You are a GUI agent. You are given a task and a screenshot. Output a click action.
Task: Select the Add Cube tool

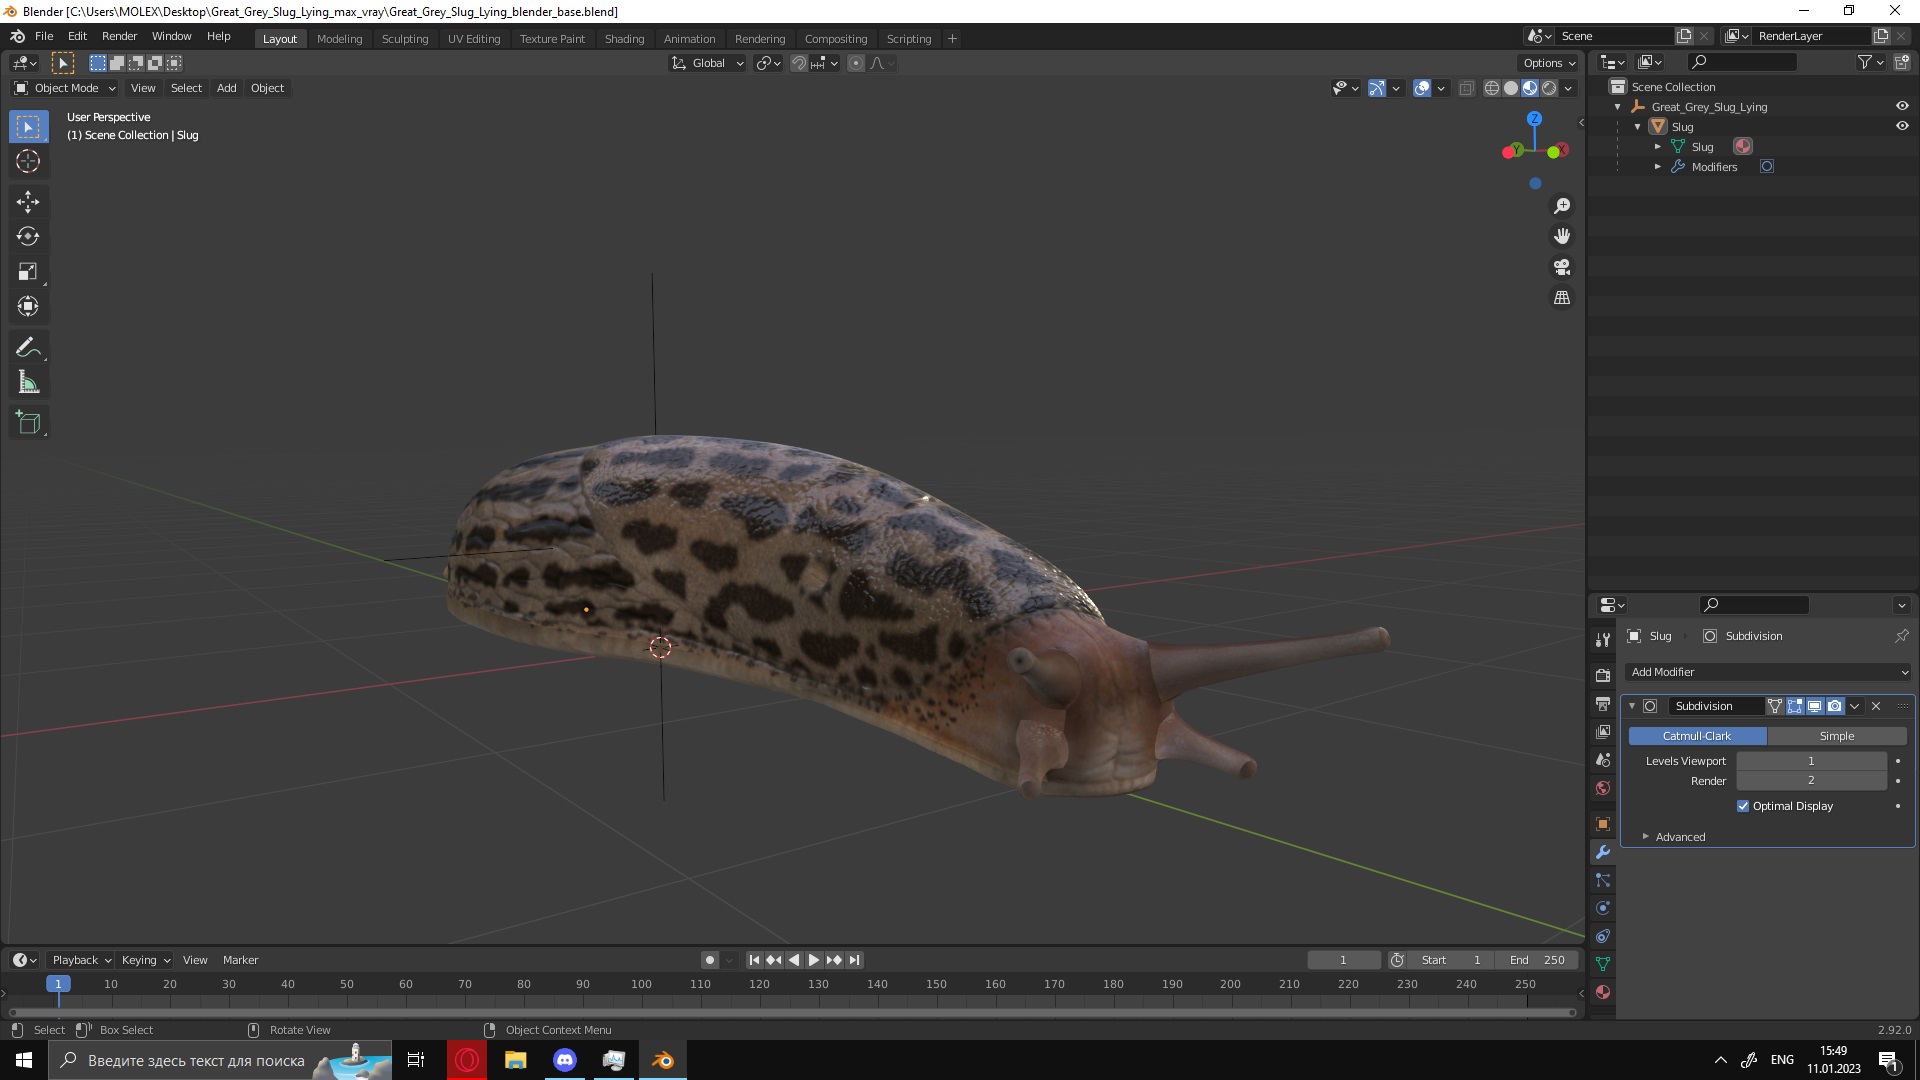[x=28, y=422]
